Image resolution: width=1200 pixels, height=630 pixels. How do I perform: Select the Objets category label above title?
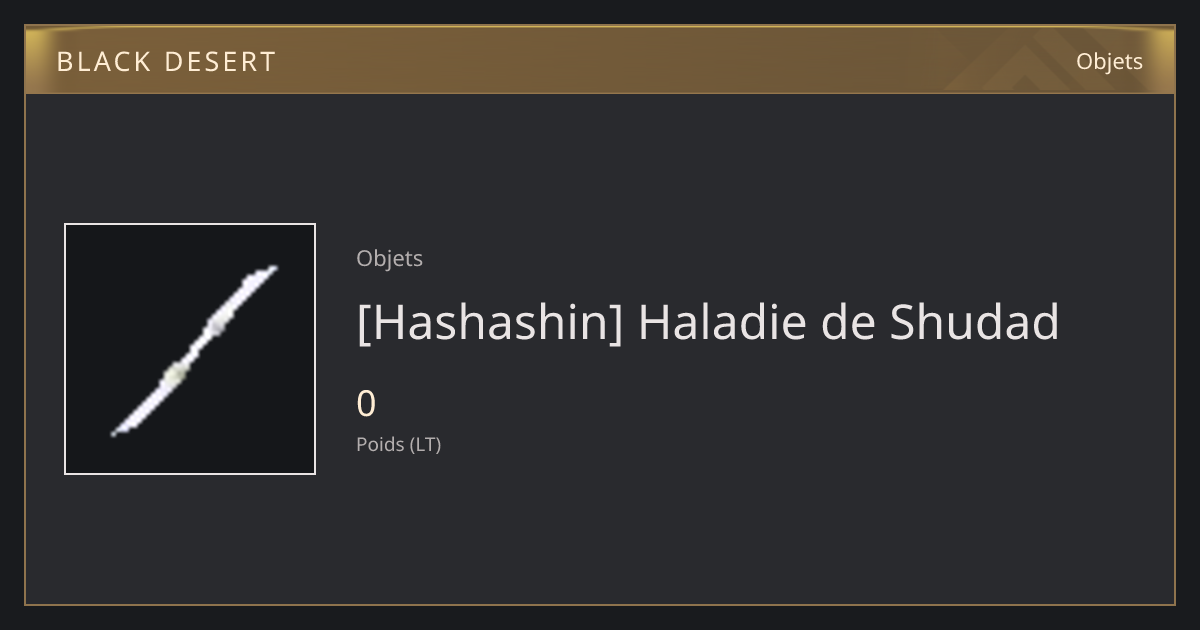389,258
